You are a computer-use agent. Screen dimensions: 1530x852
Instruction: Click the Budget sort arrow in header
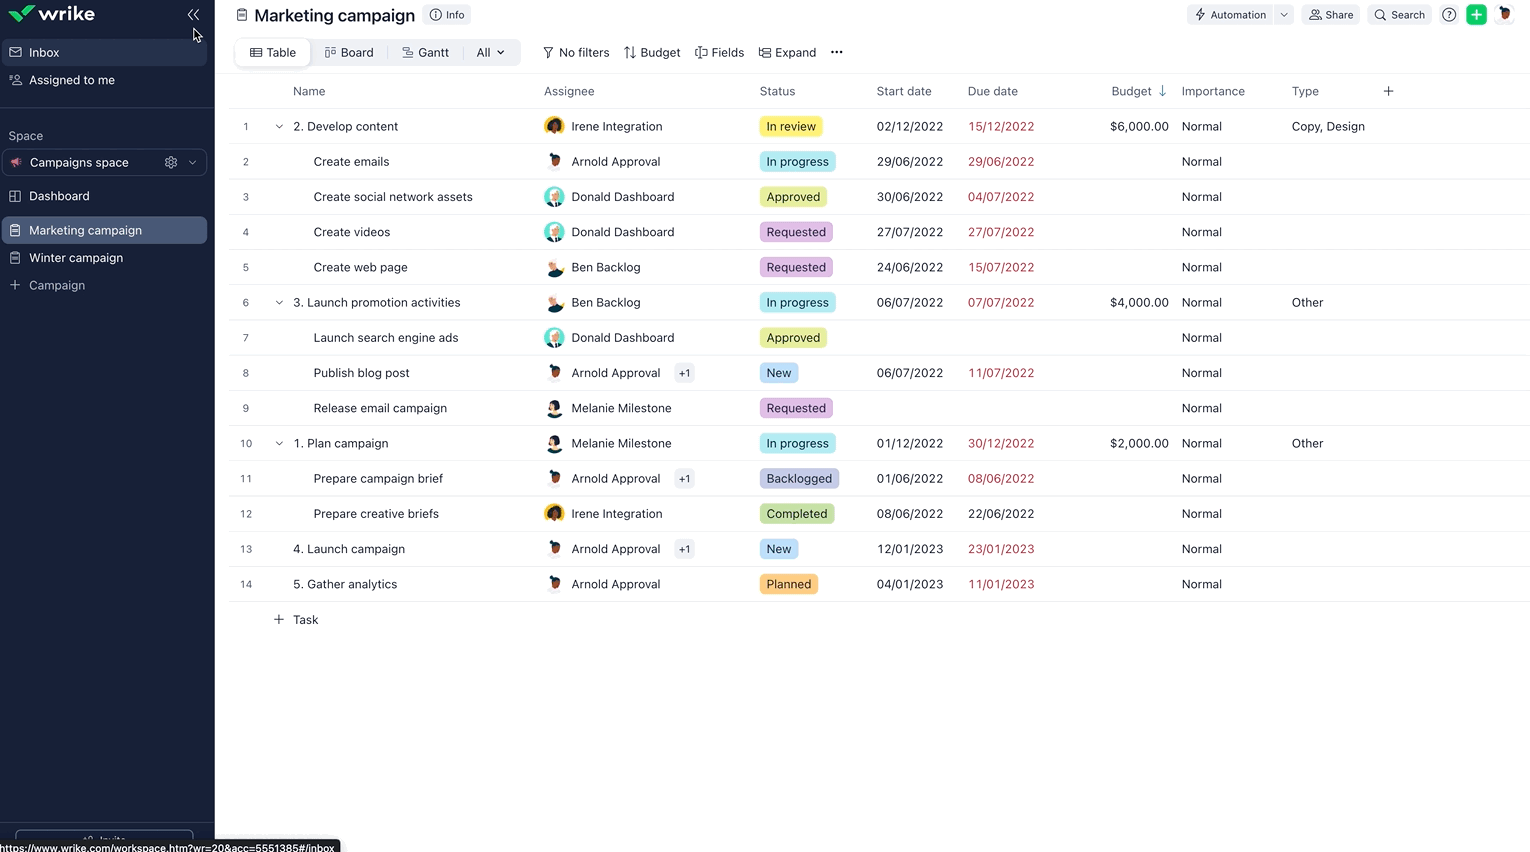pyautogui.click(x=1162, y=91)
